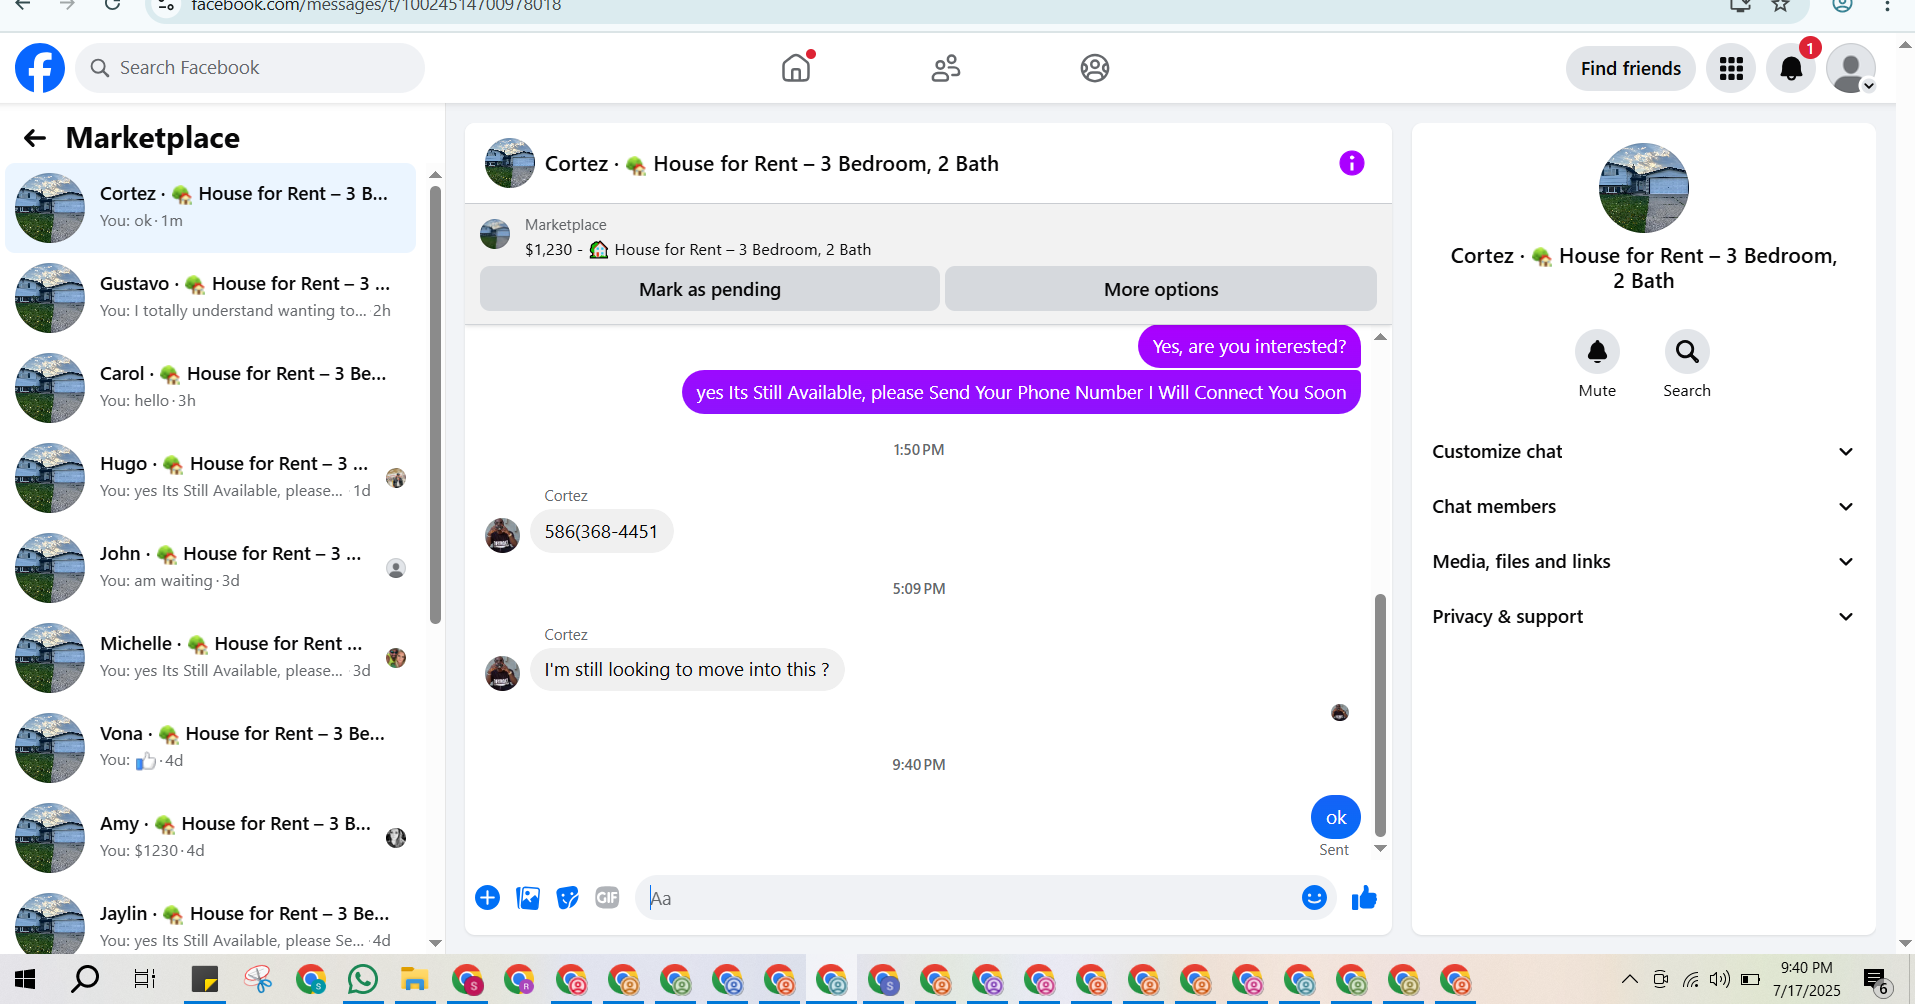Open the account profile menu
This screenshot has width=1915, height=1004.
[x=1851, y=68]
